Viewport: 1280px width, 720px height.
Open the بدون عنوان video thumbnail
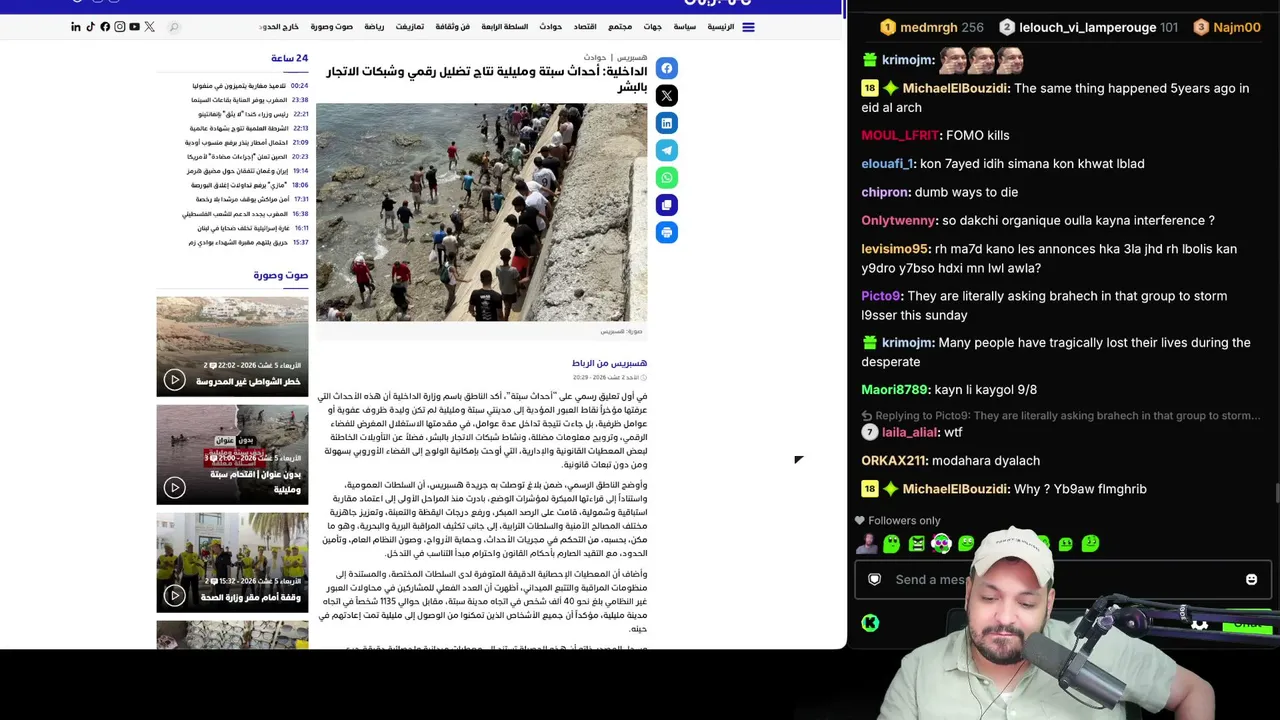(232, 455)
